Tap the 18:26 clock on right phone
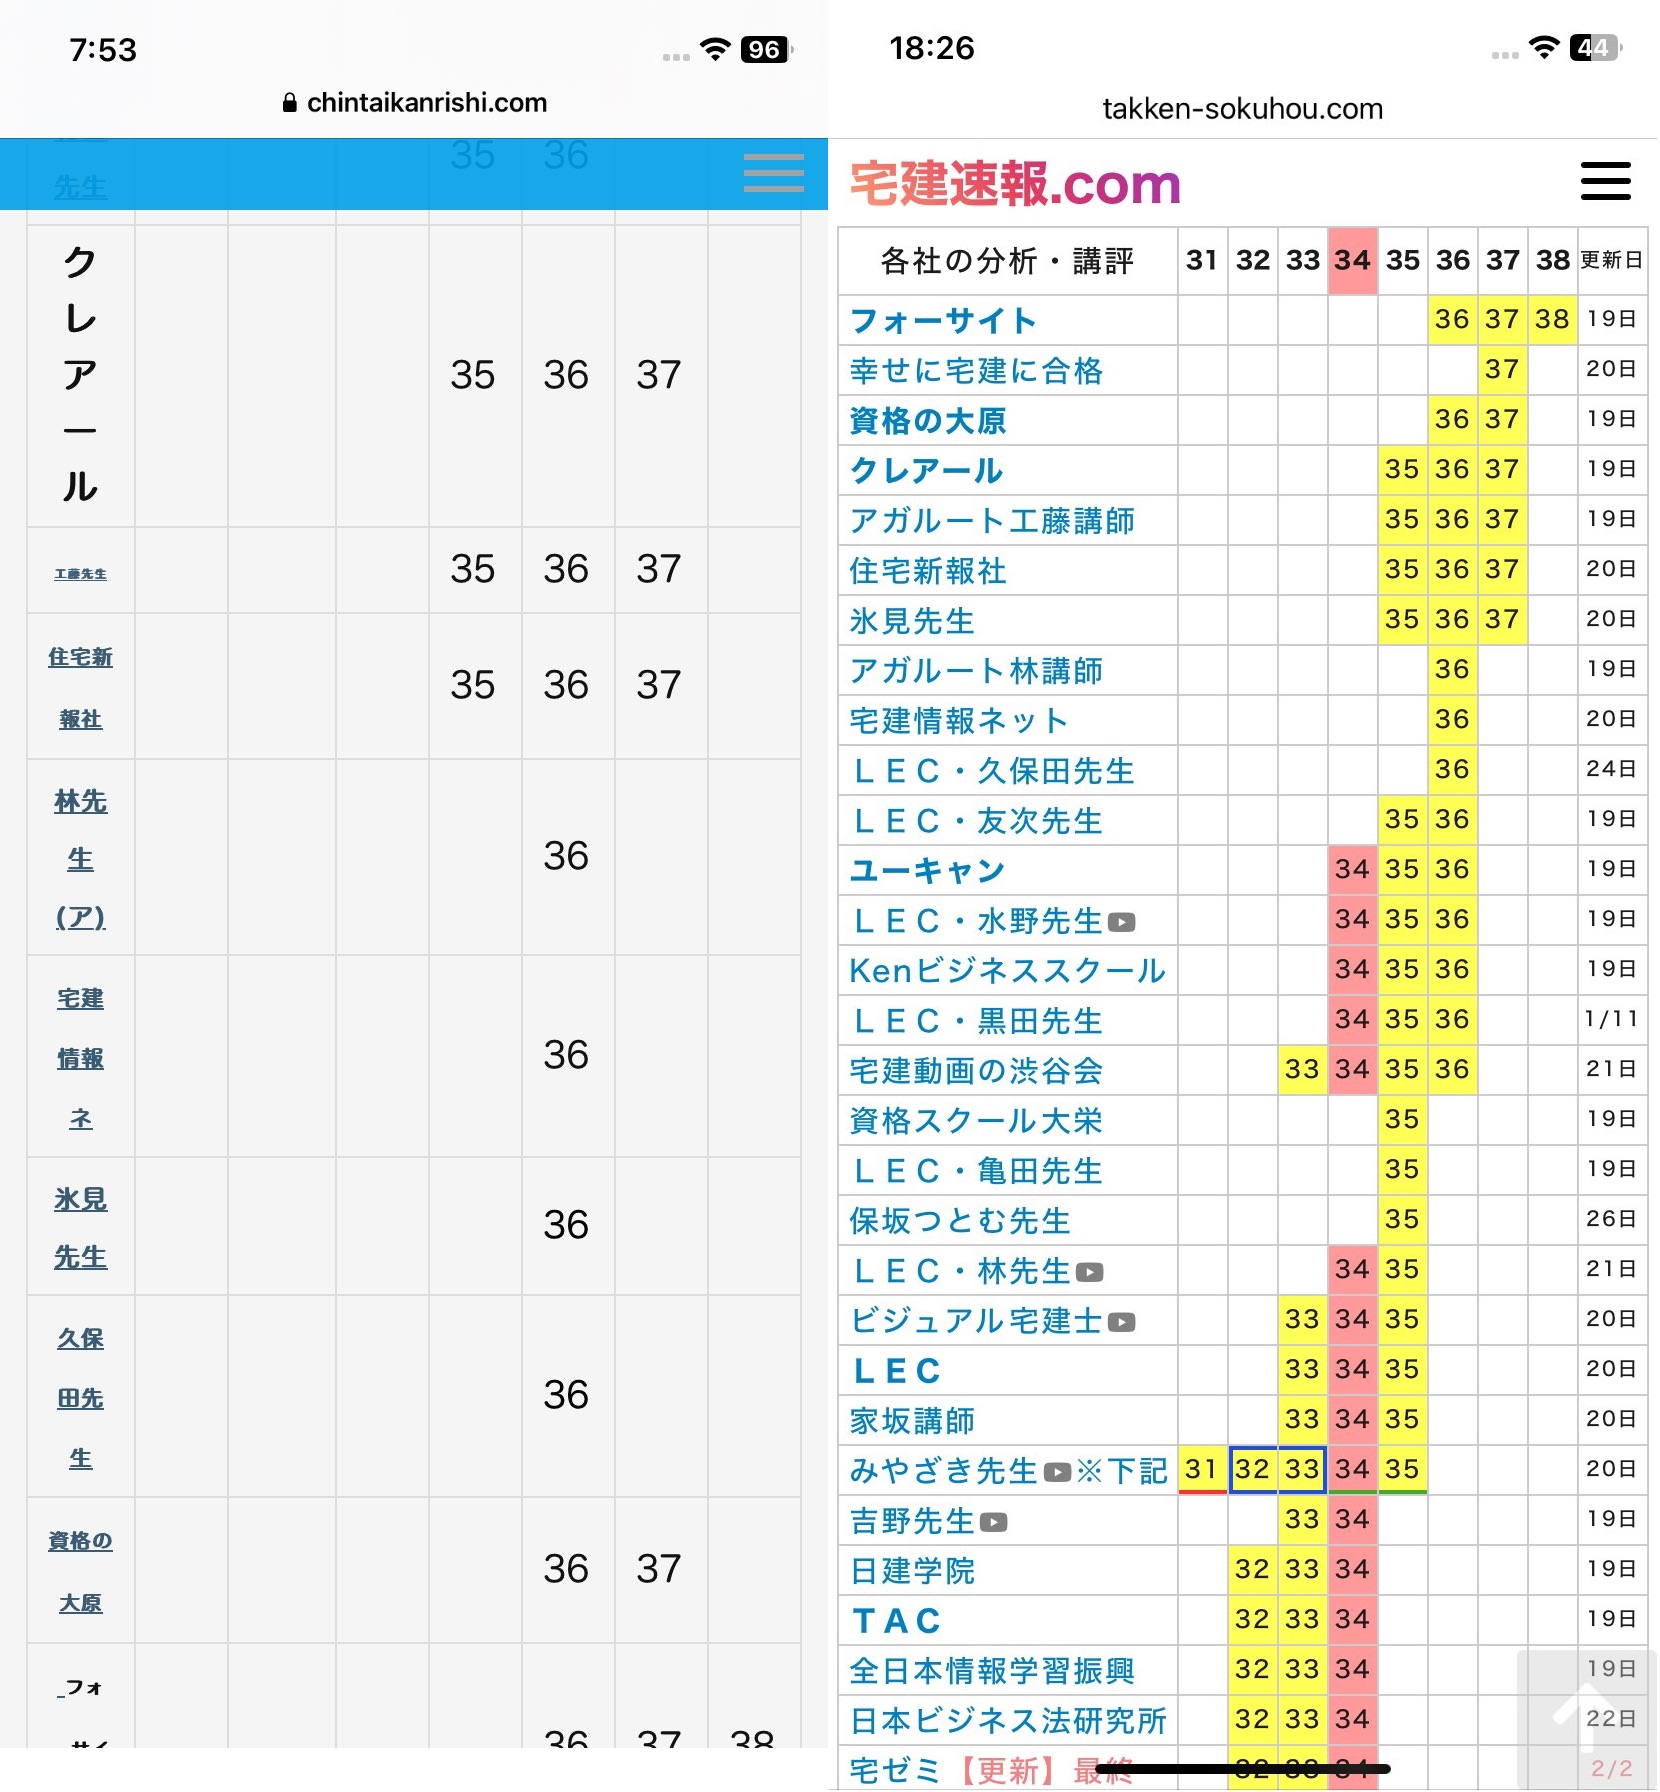Viewport: 1660px width, 1792px height. [x=932, y=48]
